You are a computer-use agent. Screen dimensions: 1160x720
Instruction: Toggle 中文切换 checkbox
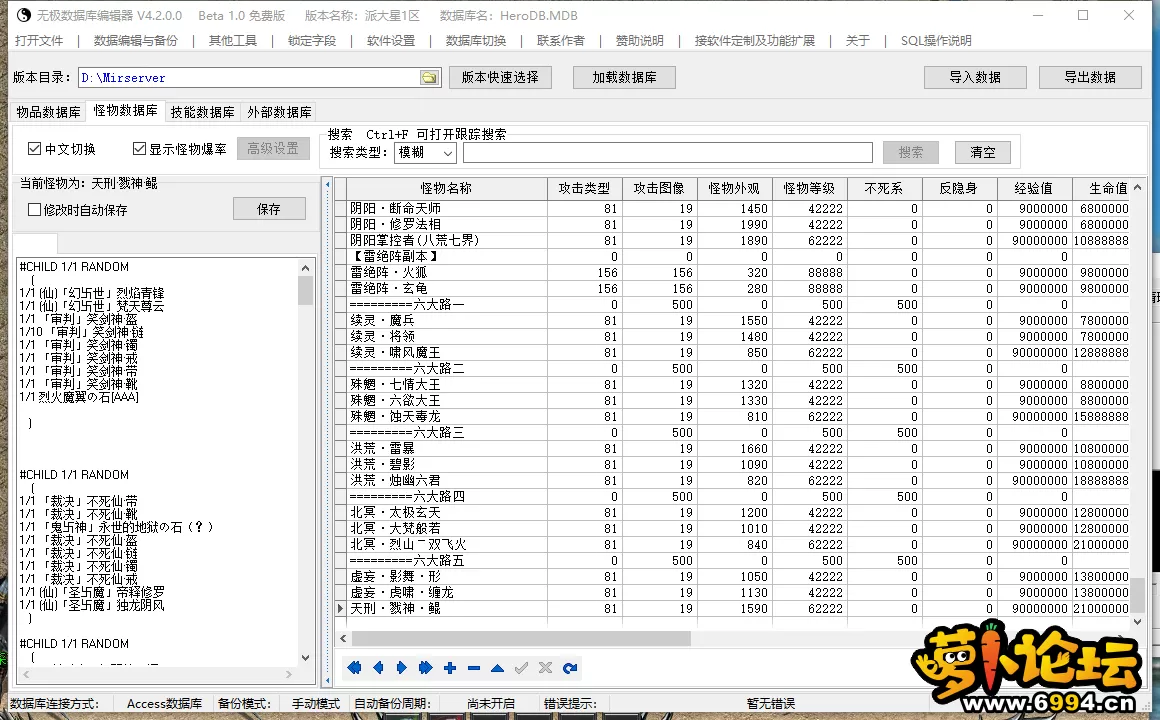[34, 149]
